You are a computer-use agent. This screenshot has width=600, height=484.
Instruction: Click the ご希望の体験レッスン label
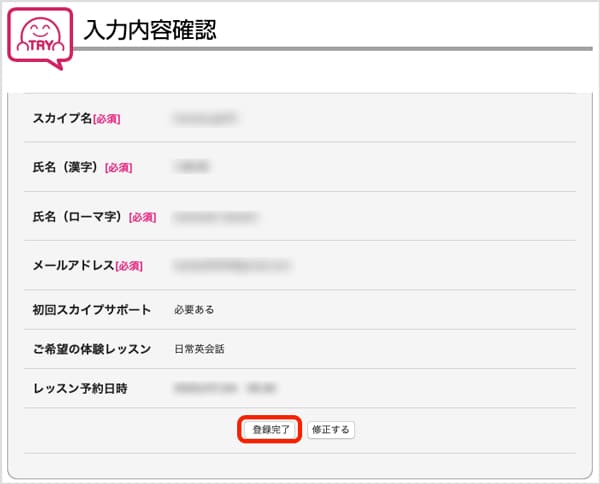click(x=92, y=349)
